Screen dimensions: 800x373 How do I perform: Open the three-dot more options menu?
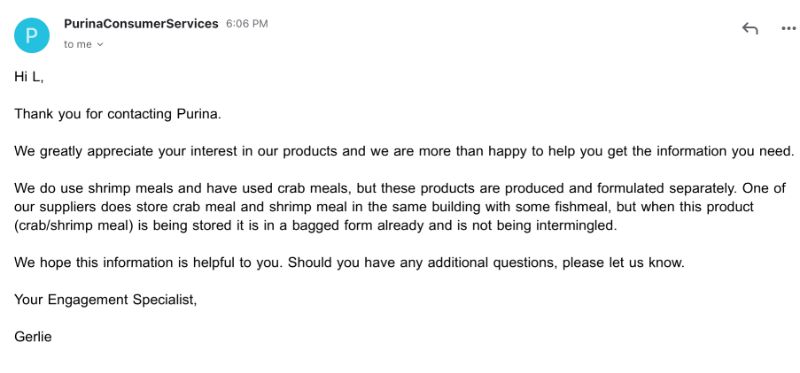tap(789, 29)
